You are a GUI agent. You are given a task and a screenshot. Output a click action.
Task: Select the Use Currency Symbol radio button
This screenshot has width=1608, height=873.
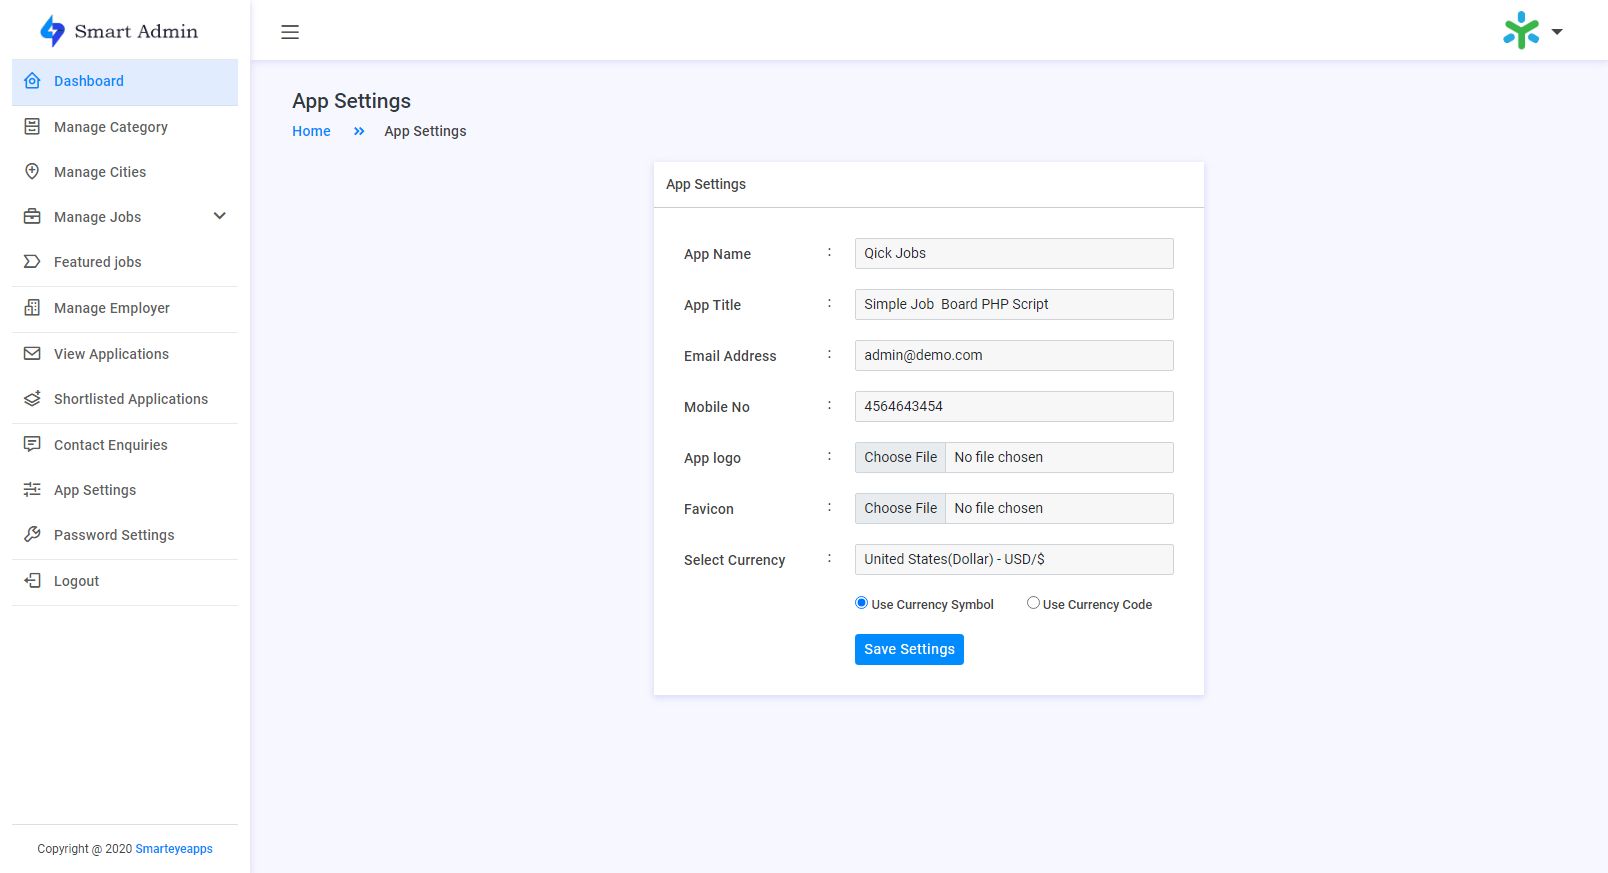point(861,603)
